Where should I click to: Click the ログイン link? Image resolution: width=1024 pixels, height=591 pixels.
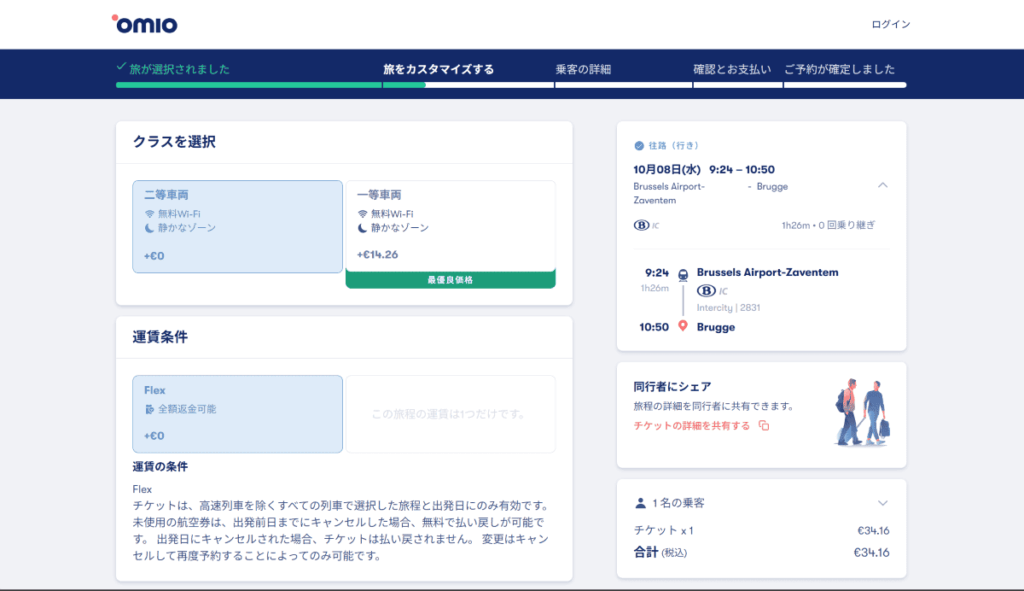pos(890,24)
